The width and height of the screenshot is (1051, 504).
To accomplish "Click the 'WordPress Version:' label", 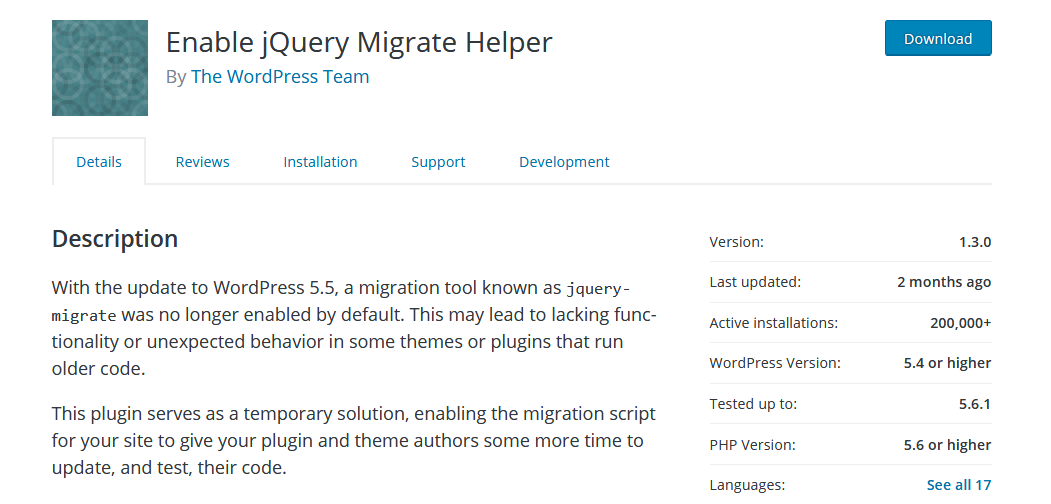I will pos(775,363).
